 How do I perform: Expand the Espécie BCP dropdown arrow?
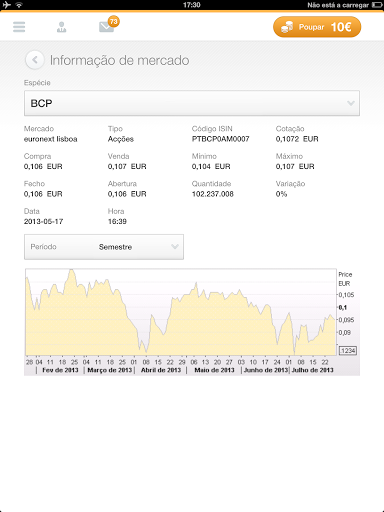pos(351,103)
